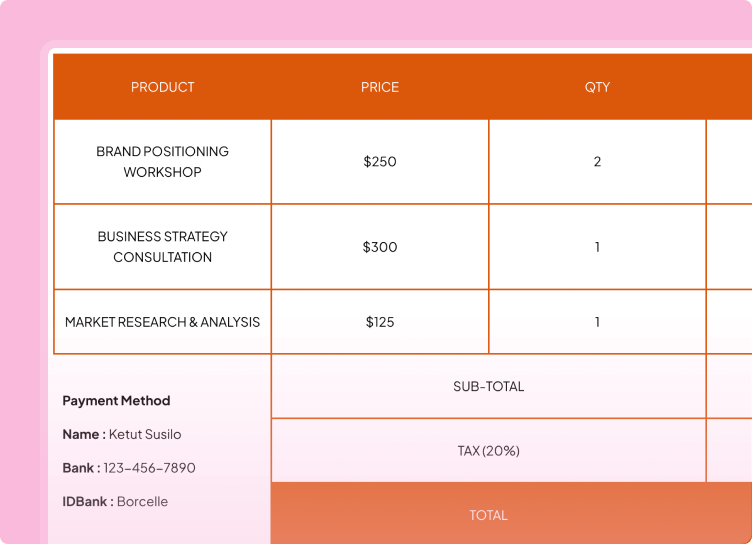
Task: Select the IDBank Borcelle line
Action: (x=115, y=502)
